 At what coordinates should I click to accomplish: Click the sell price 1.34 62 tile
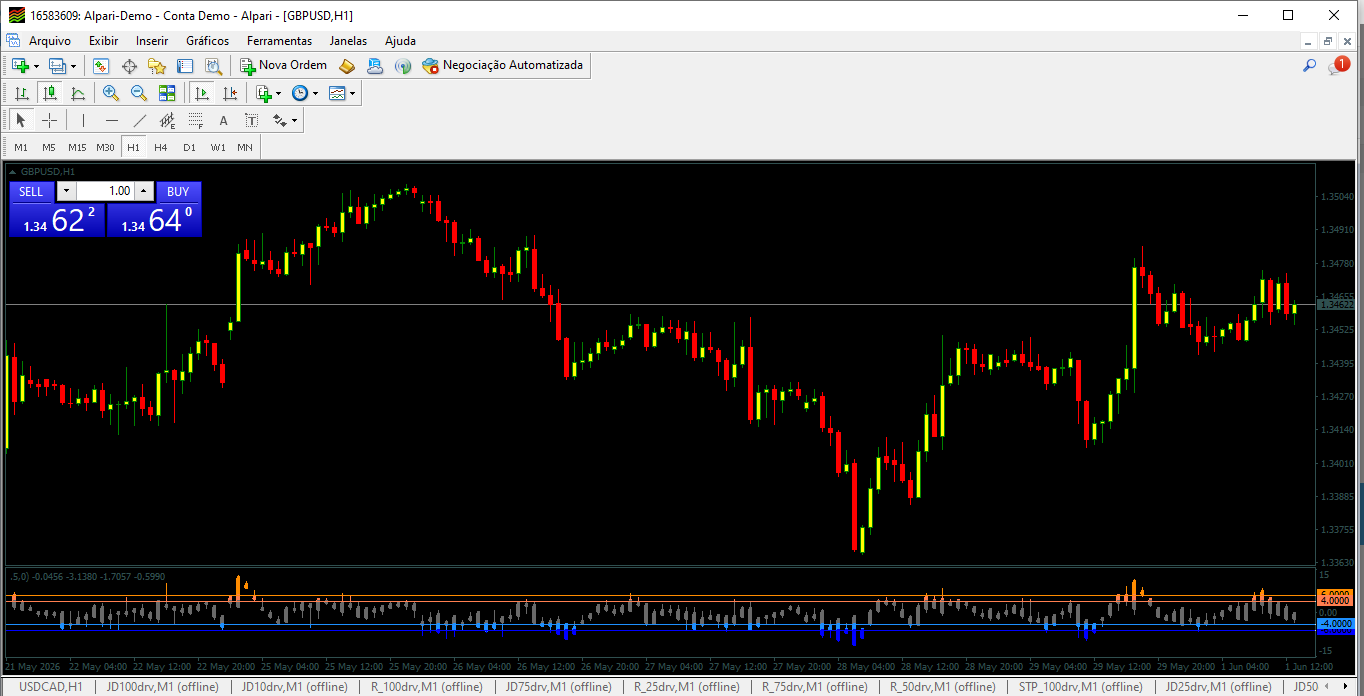57,220
